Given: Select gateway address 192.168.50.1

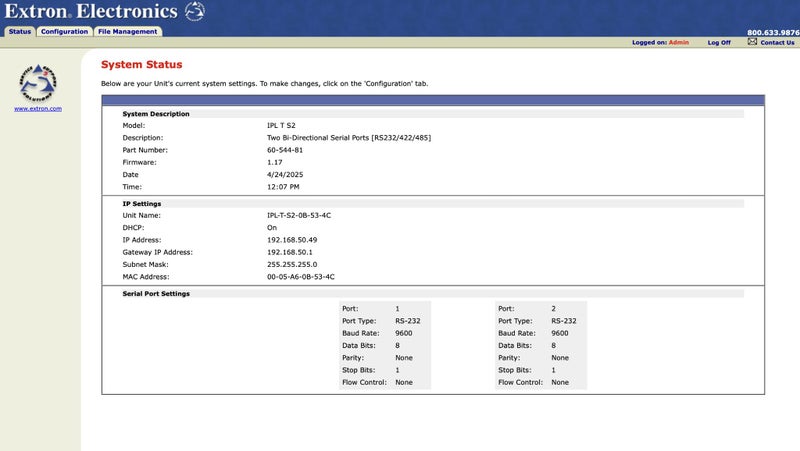Looking at the screenshot, I should [290, 252].
